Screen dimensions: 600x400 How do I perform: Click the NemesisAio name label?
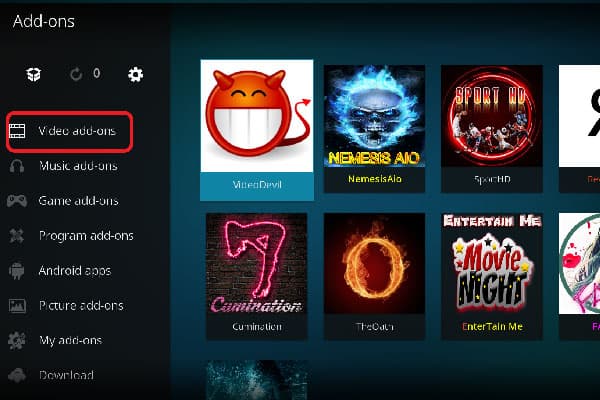375,179
